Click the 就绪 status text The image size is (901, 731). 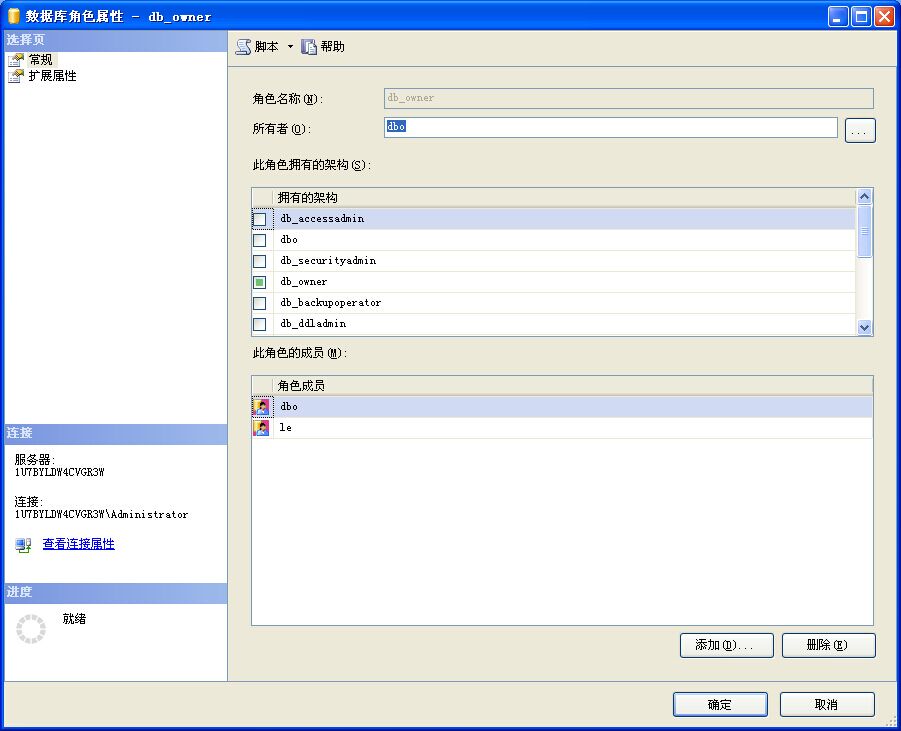coord(74,619)
